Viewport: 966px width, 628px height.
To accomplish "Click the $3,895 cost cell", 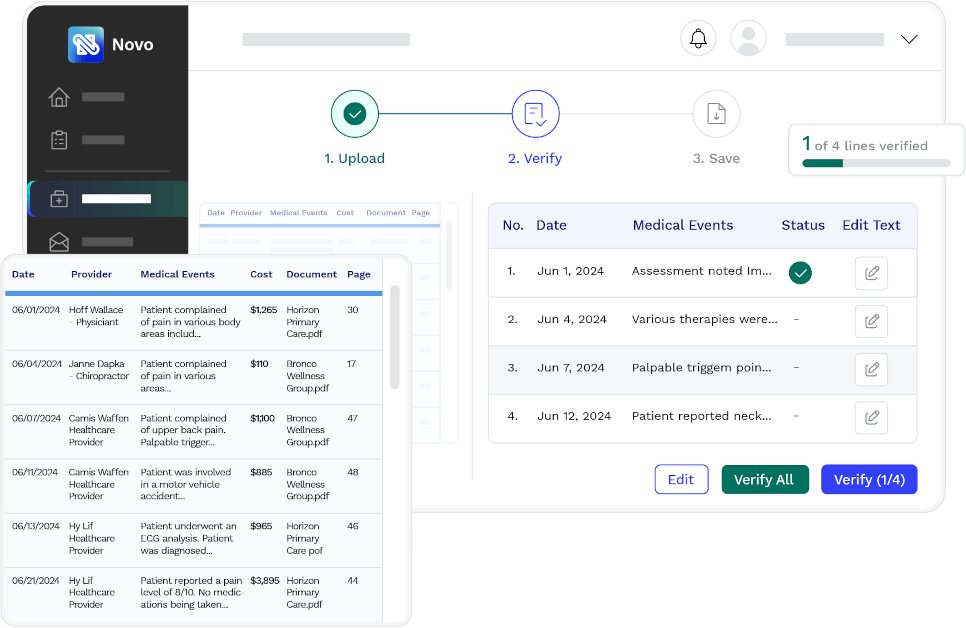I will pyautogui.click(x=264, y=581).
